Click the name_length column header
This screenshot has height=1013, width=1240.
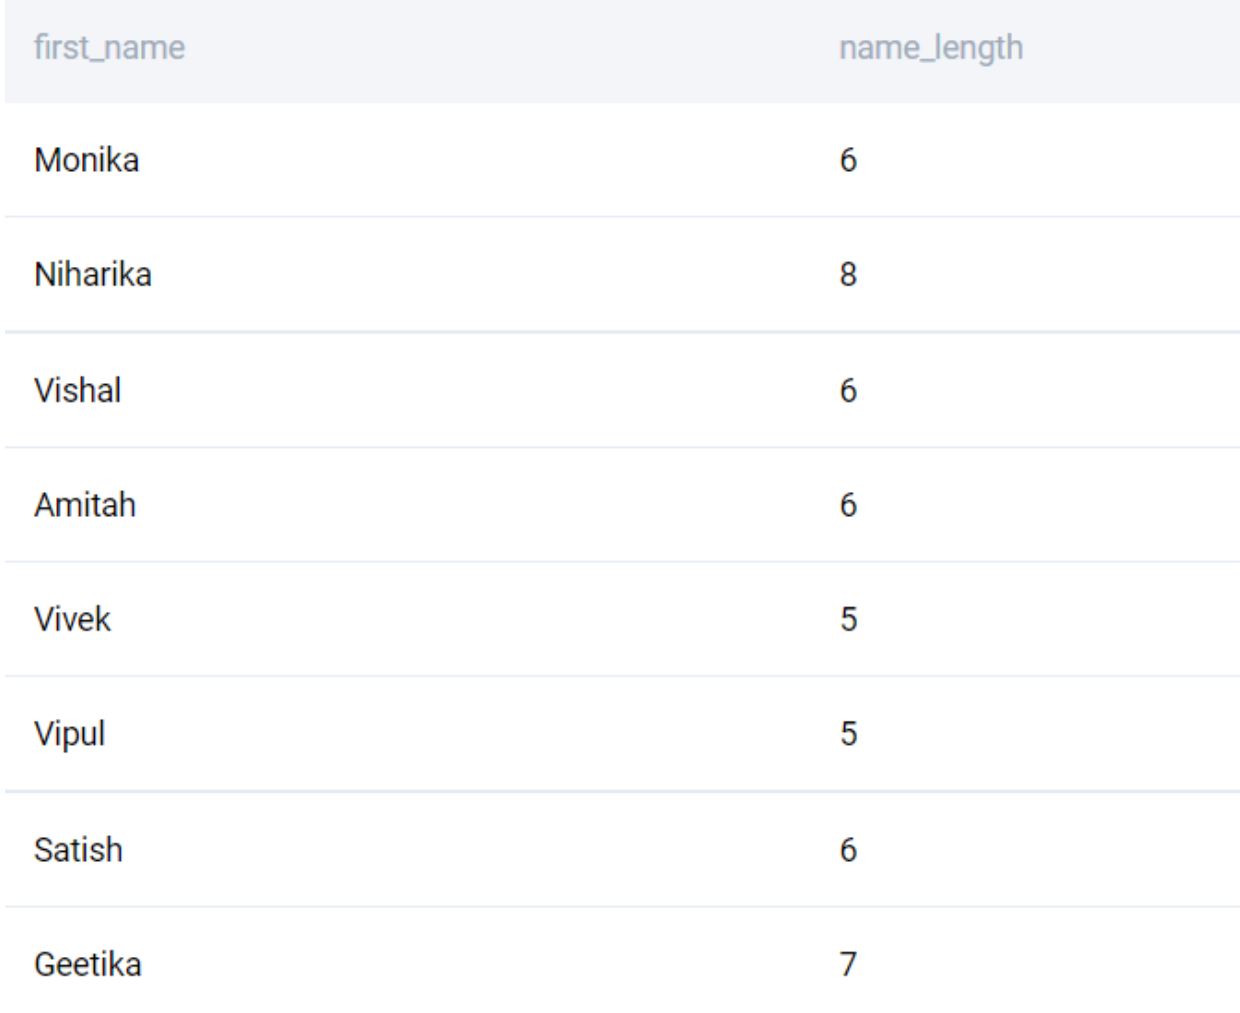pos(930,47)
